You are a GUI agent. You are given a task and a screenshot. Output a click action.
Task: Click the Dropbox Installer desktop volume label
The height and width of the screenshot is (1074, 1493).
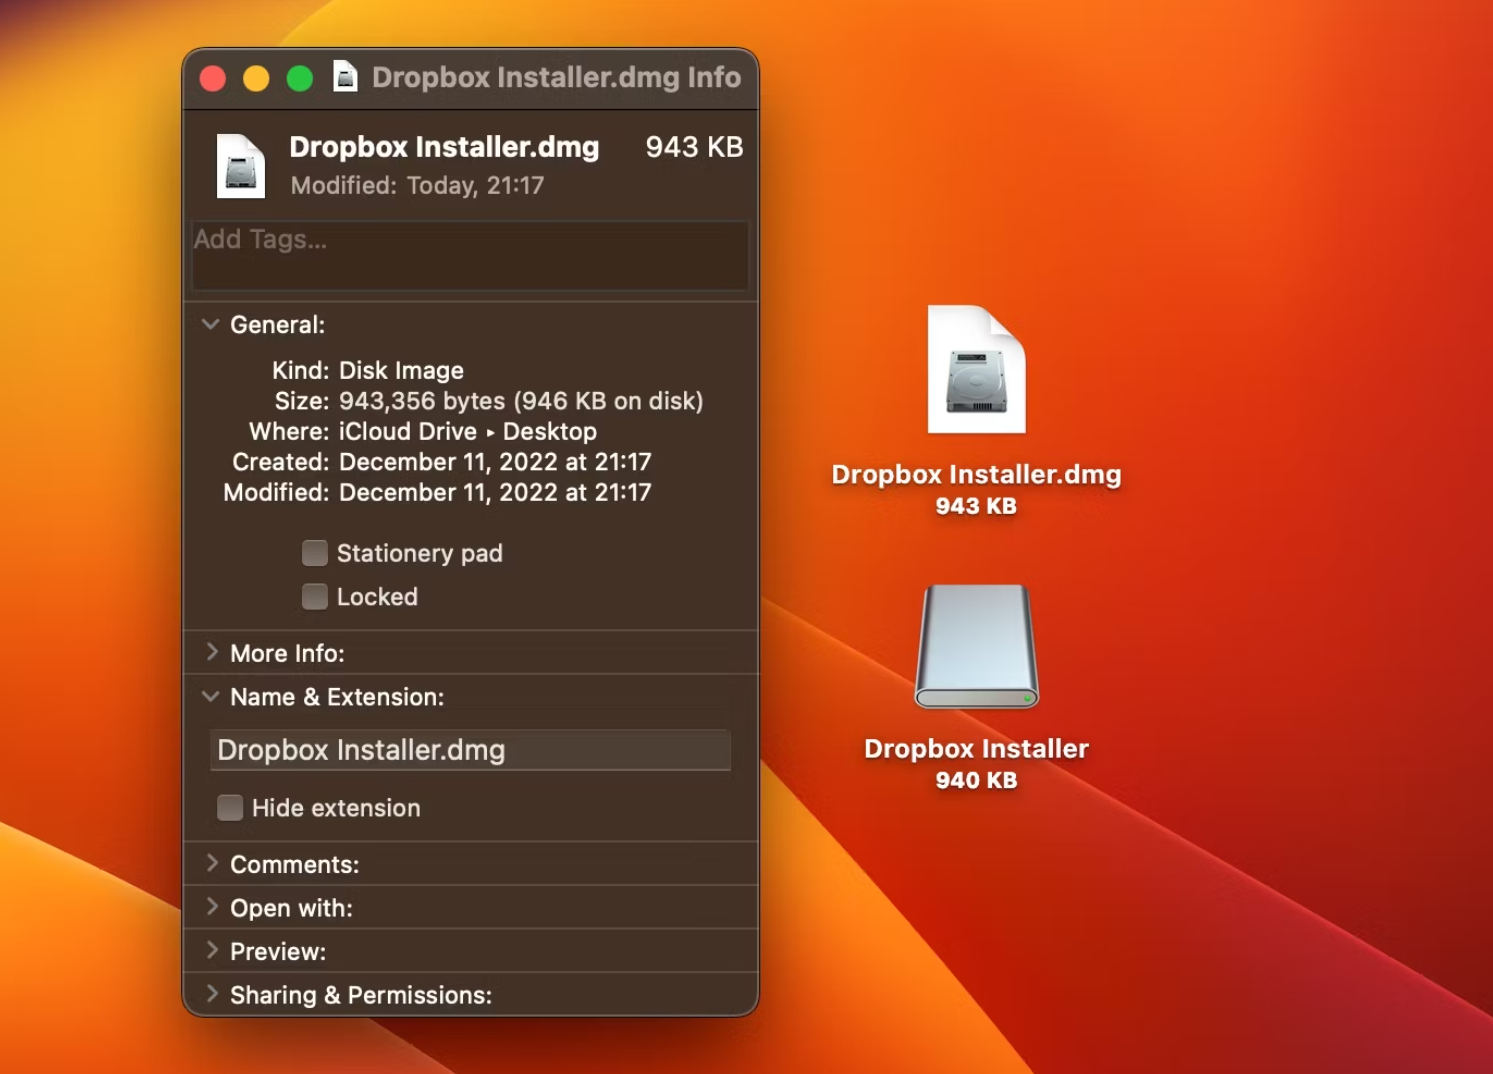click(x=976, y=748)
